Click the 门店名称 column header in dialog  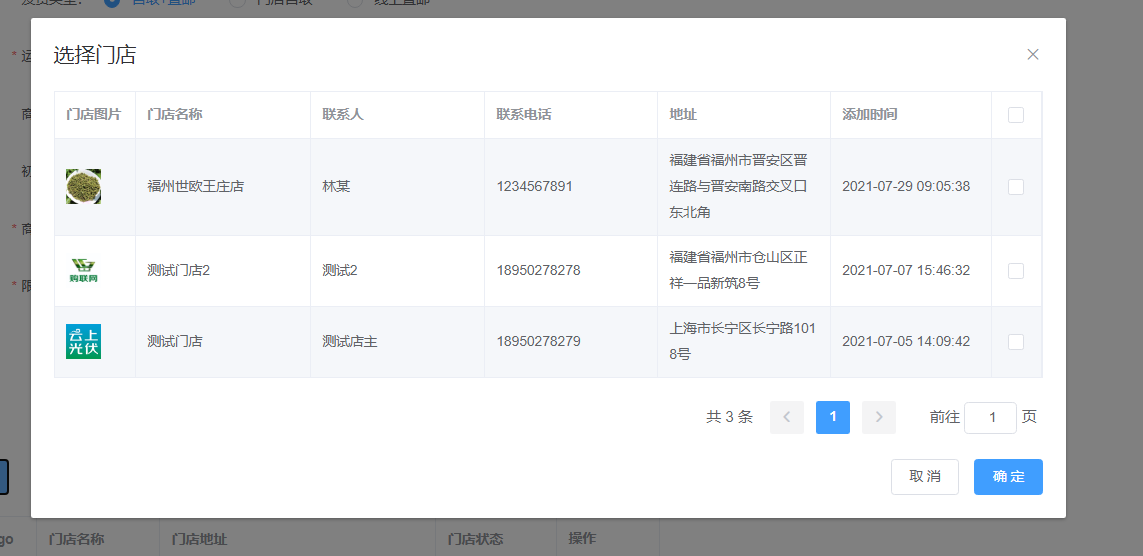click(x=175, y=114)
